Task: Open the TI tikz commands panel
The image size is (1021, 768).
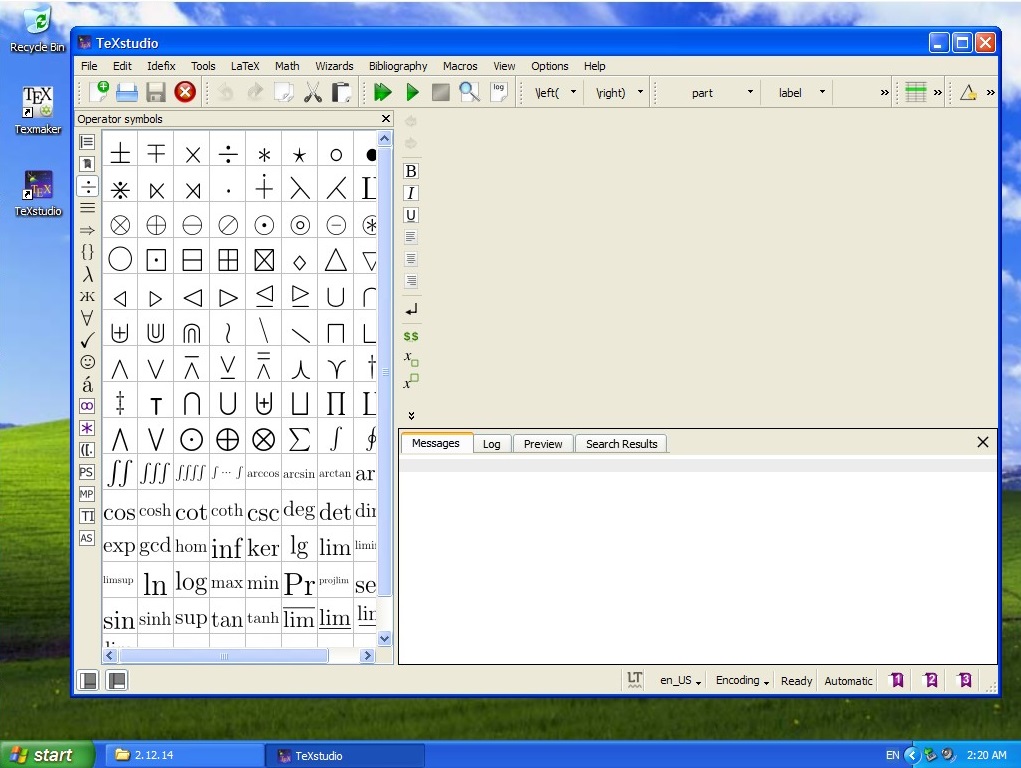Action: point(87,517)
